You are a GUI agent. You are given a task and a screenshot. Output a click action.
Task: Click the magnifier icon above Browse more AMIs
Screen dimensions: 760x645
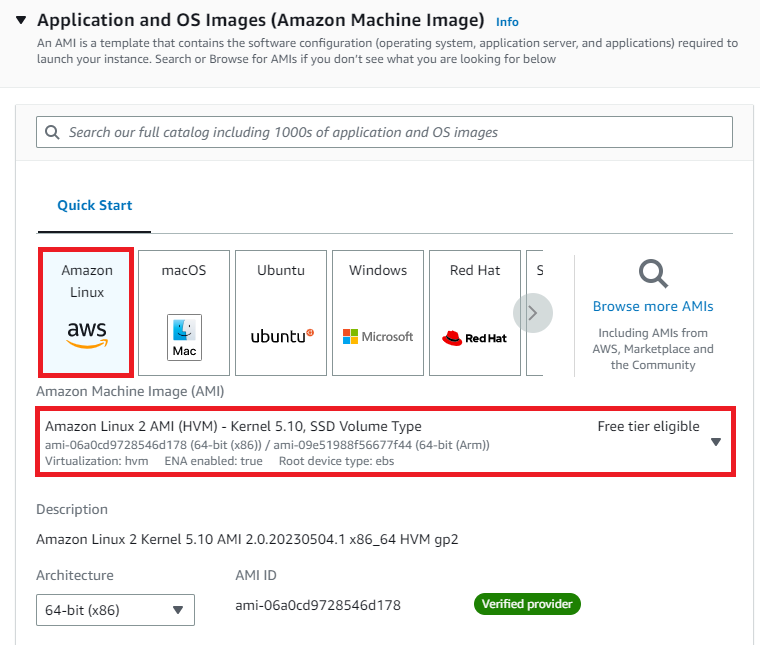tap(653, 274)
